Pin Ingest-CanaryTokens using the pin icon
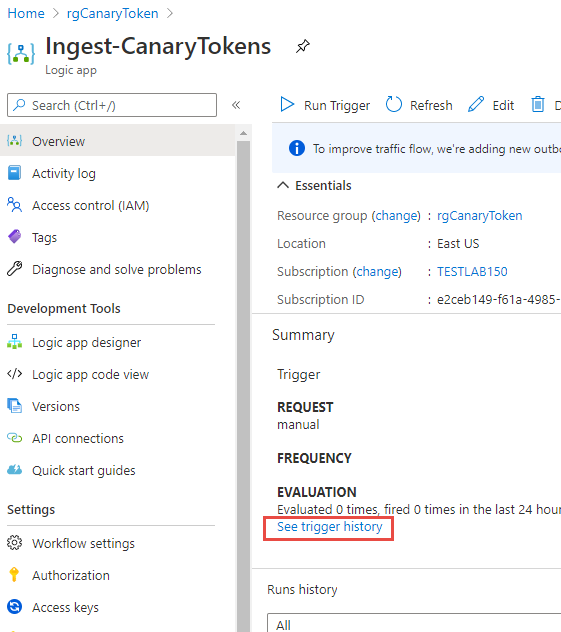Screen dimensions: 561x632 [x=303, y=46]
